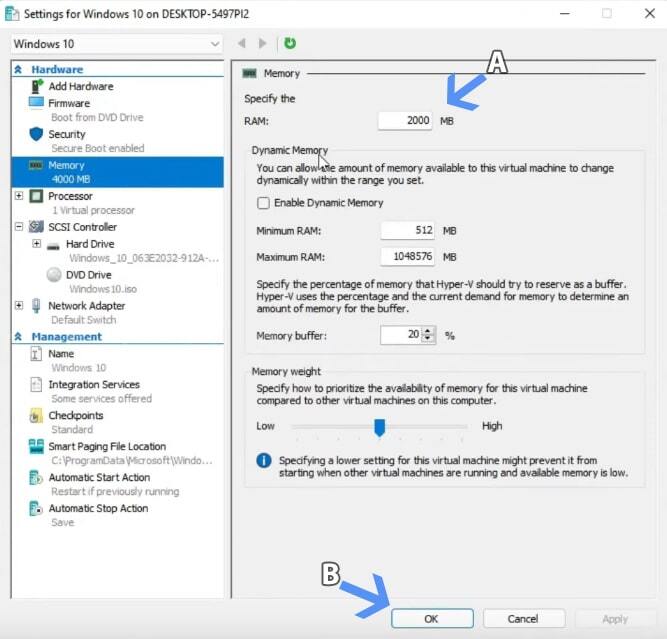Viewport: 667px width, 639px height.
Task: Select Firmware settings
Action: click(x=69, y=103)
